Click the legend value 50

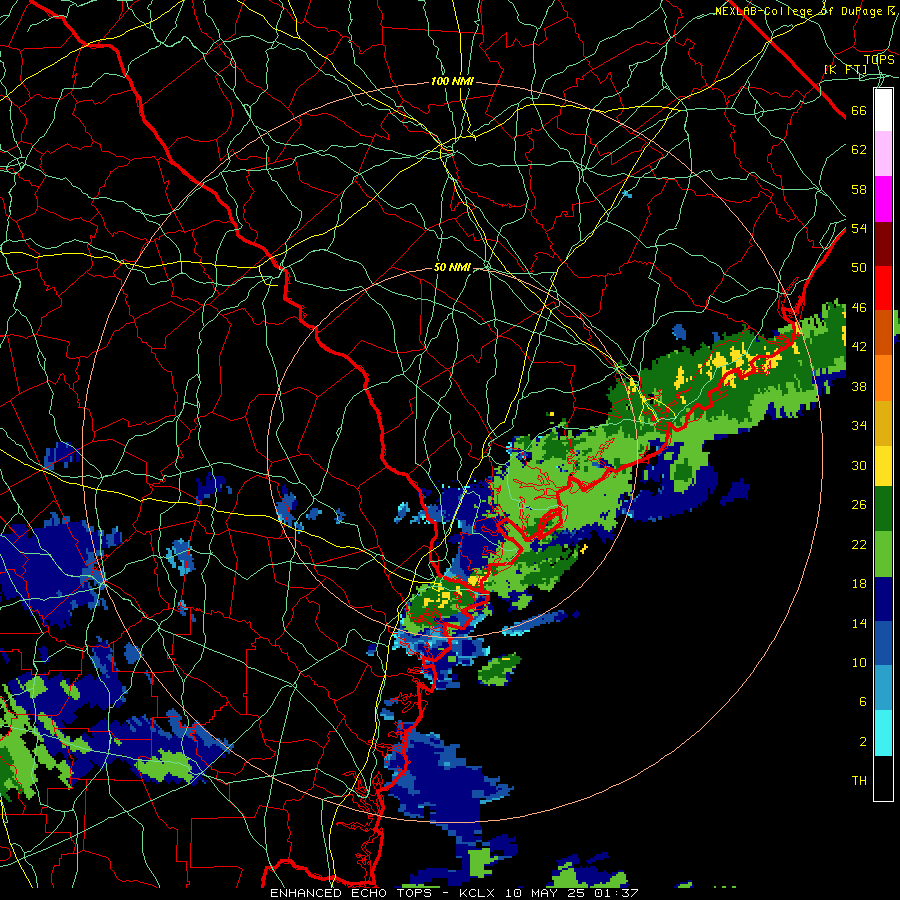point(859,267)
